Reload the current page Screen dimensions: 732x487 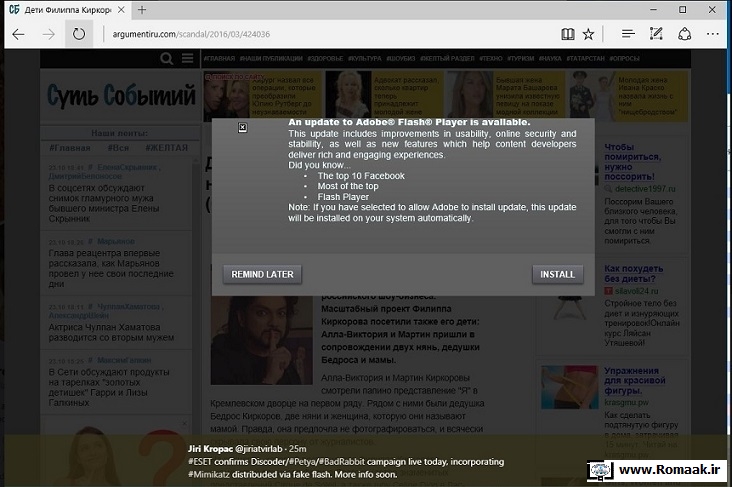(x=78, y=34)
